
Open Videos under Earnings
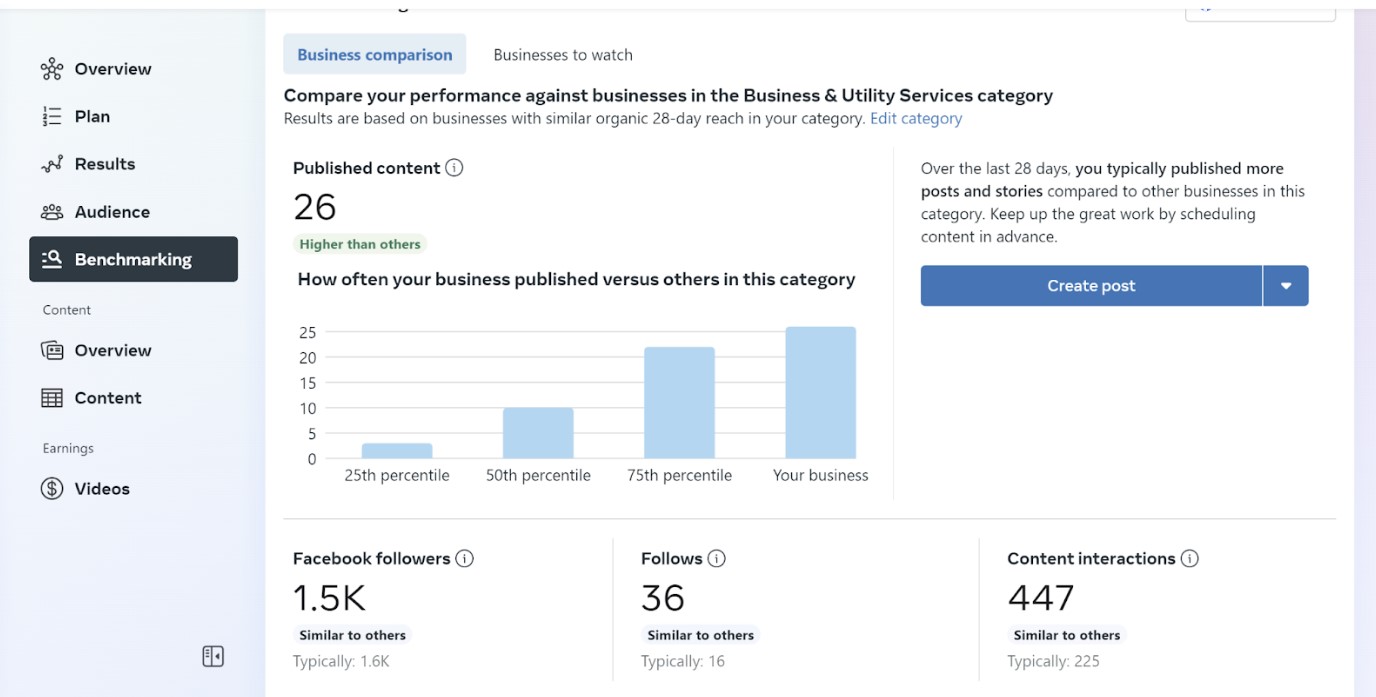pyautogui.click(x=102, y=488)
